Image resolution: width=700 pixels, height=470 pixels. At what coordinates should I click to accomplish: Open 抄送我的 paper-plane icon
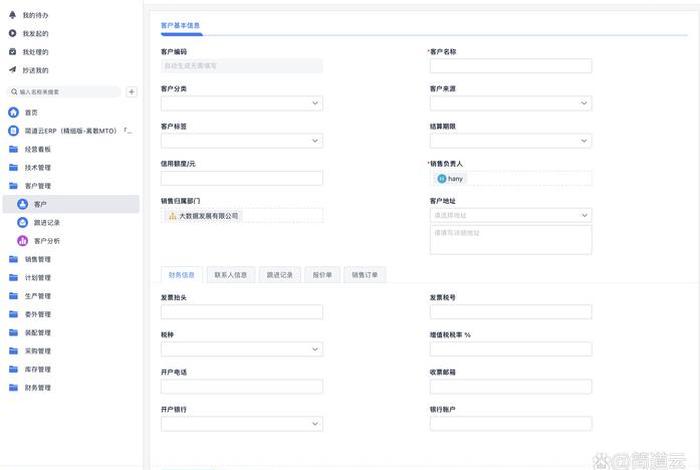click(12, 70)
